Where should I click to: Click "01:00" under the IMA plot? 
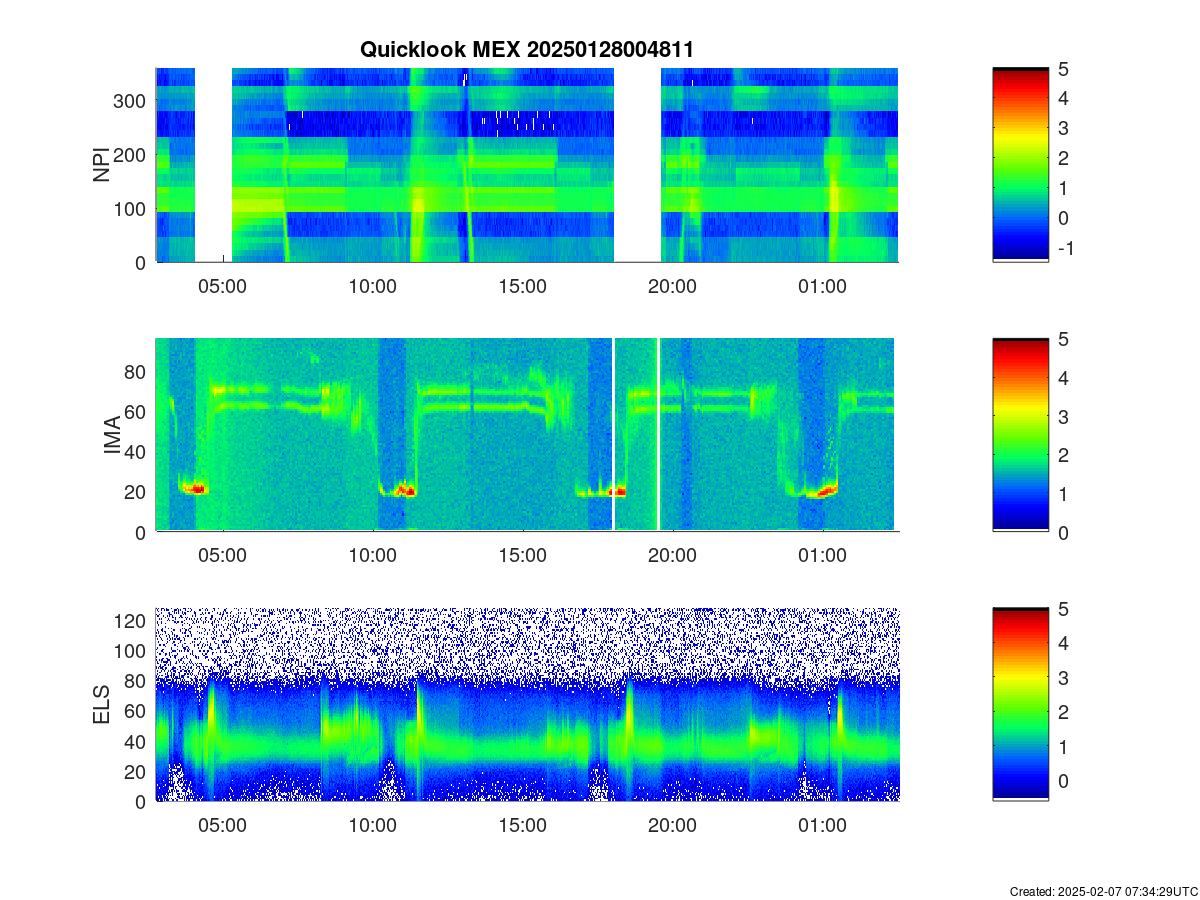(x=822, y=556)
